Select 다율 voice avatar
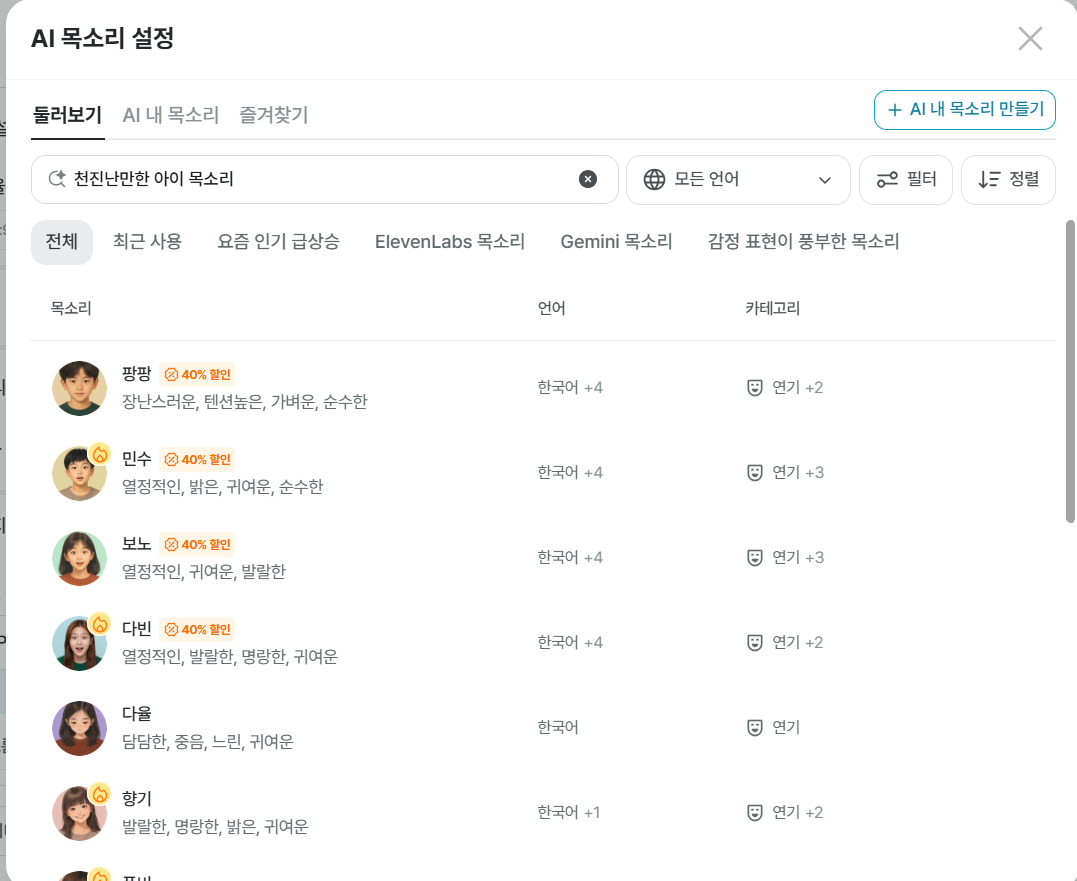The image size is (1077, 881). 80,728
